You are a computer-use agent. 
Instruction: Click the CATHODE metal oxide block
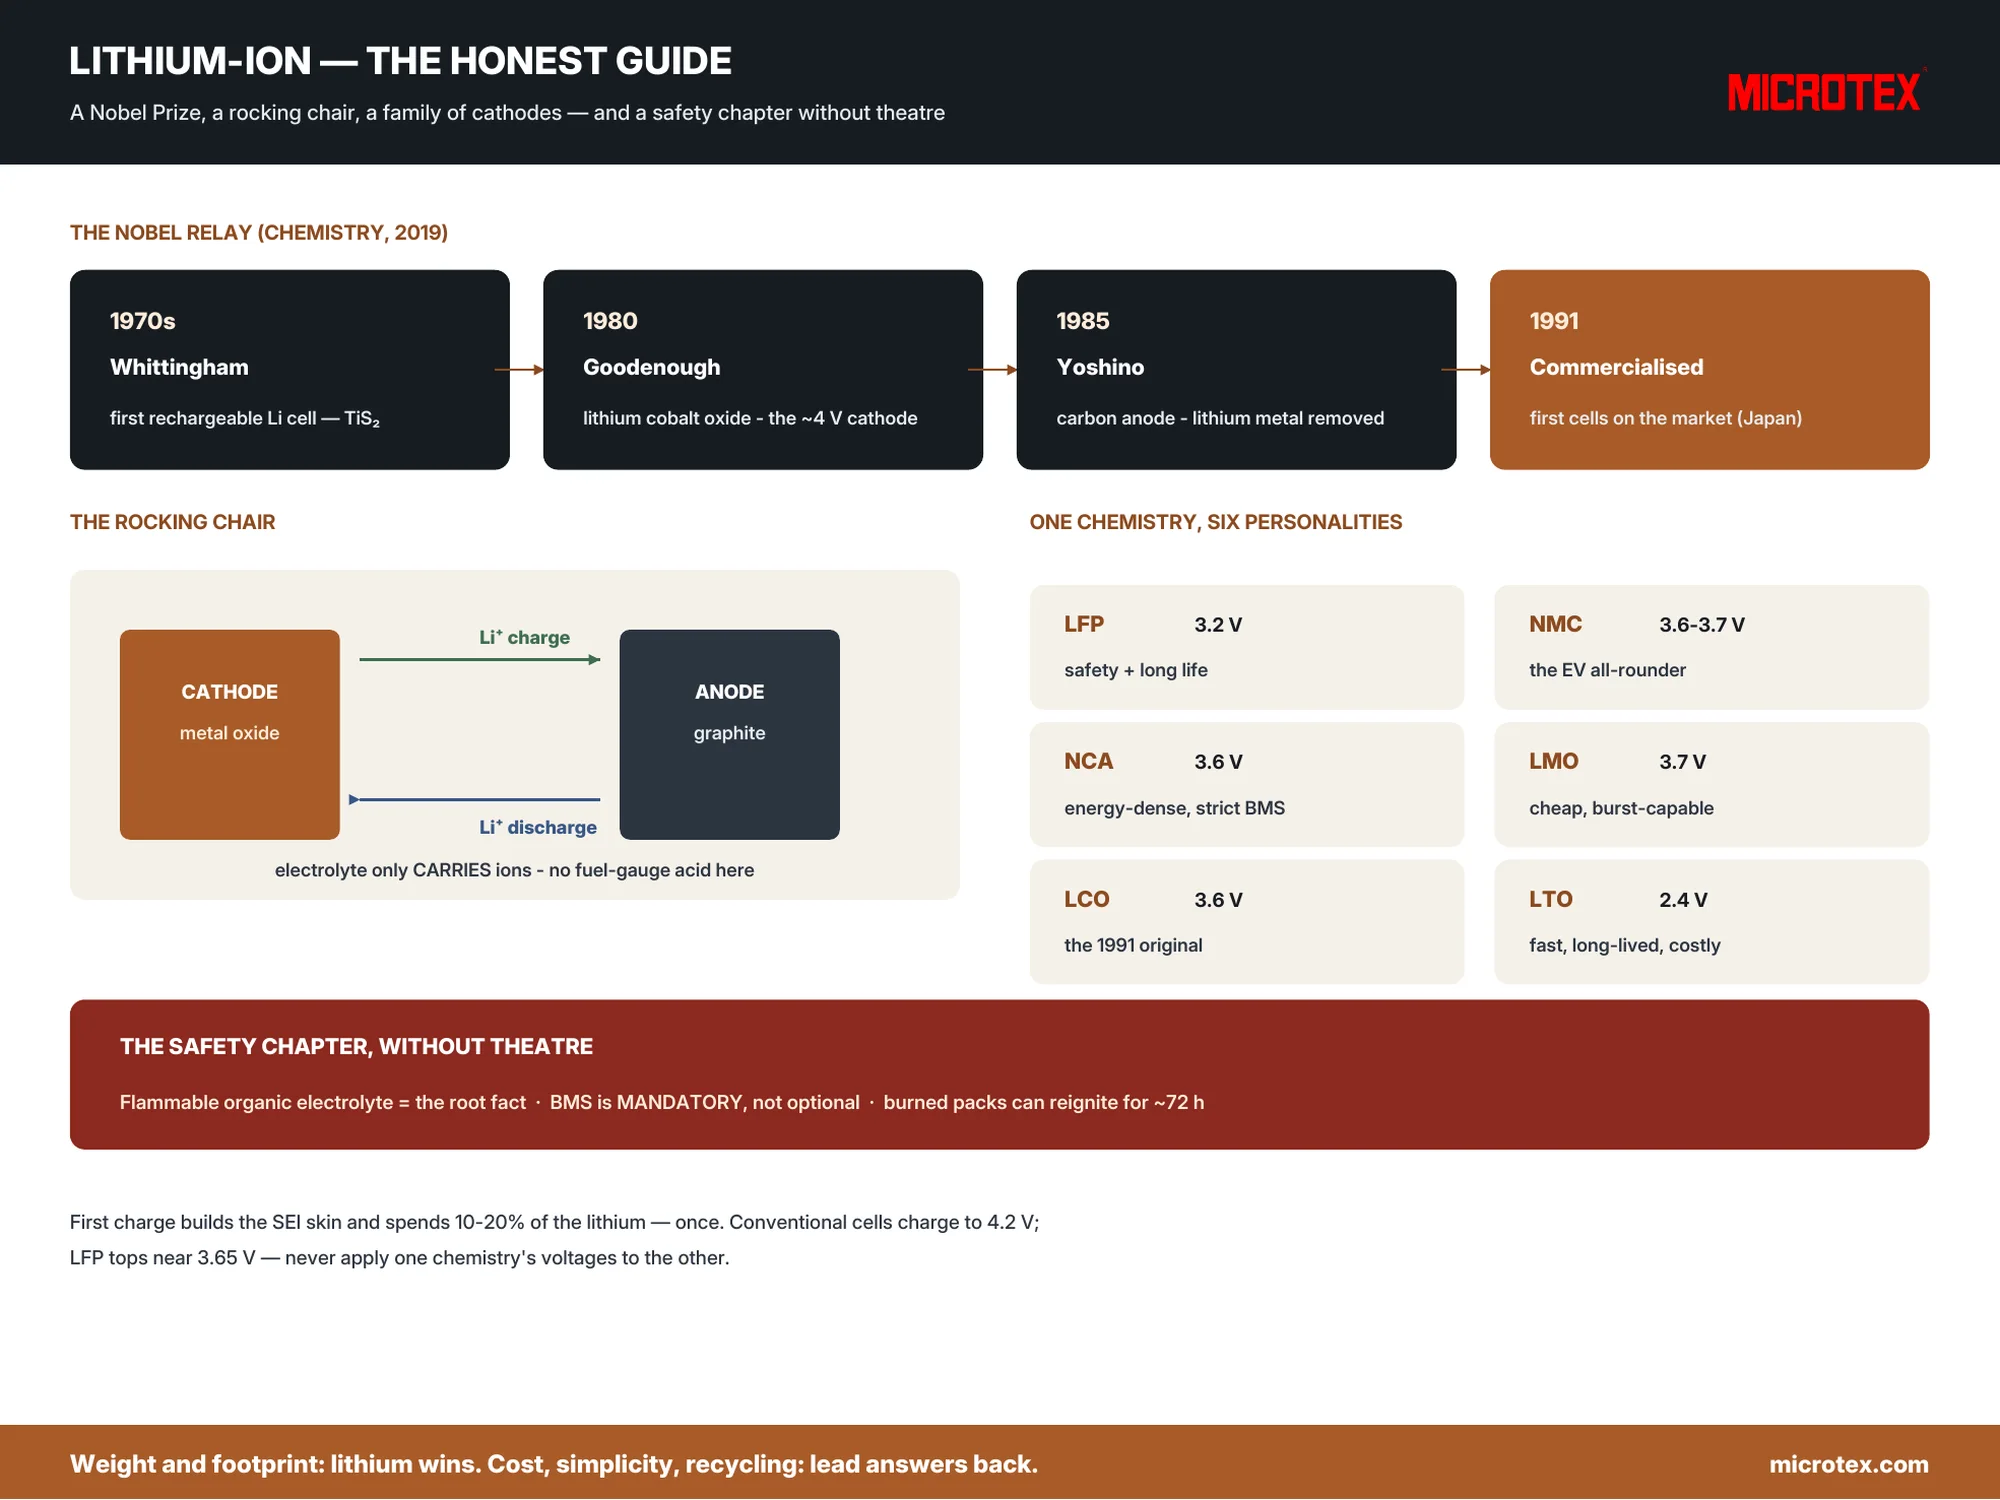(x=230, y=734)
